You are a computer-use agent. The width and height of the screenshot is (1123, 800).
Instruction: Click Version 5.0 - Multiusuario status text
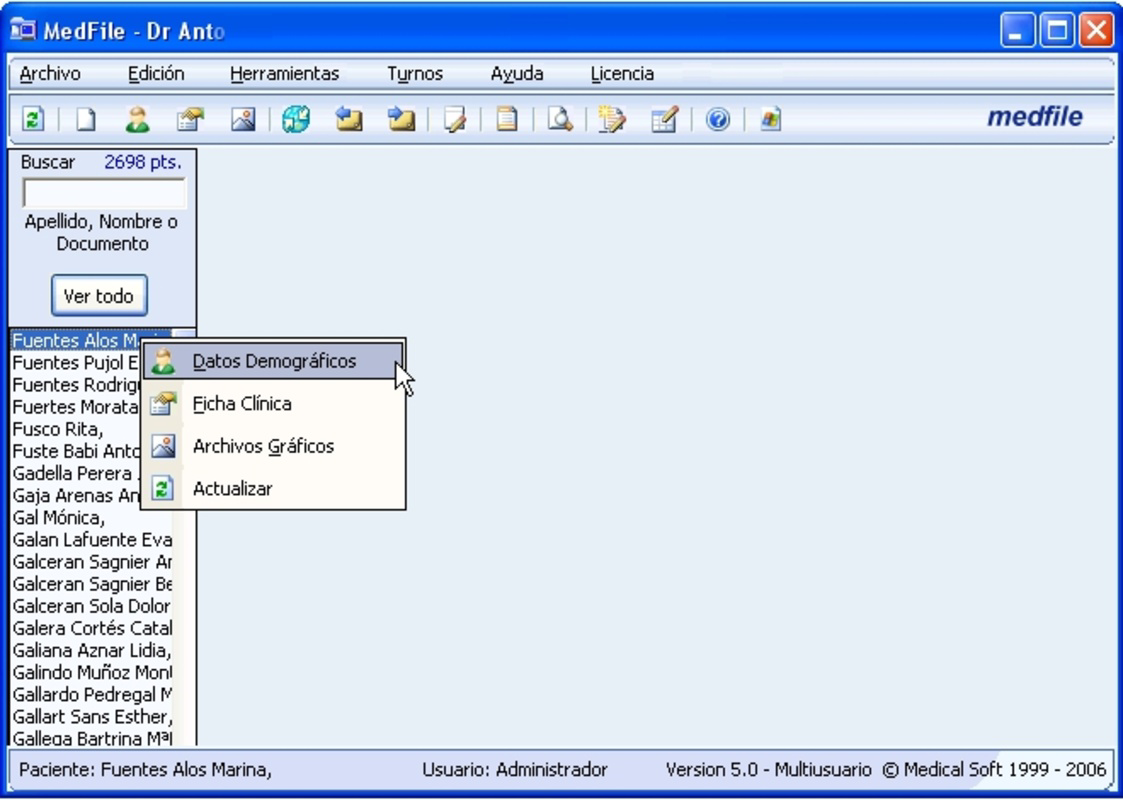(x=768, y=770)
